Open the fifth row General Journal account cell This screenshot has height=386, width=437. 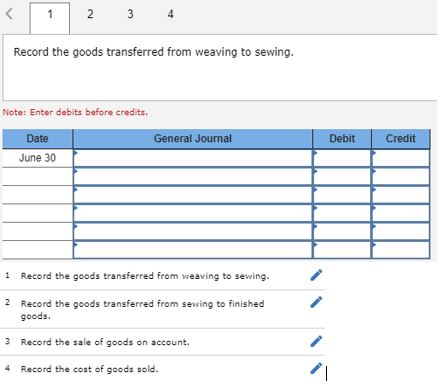pyautogui.click(x=193, y=231)
